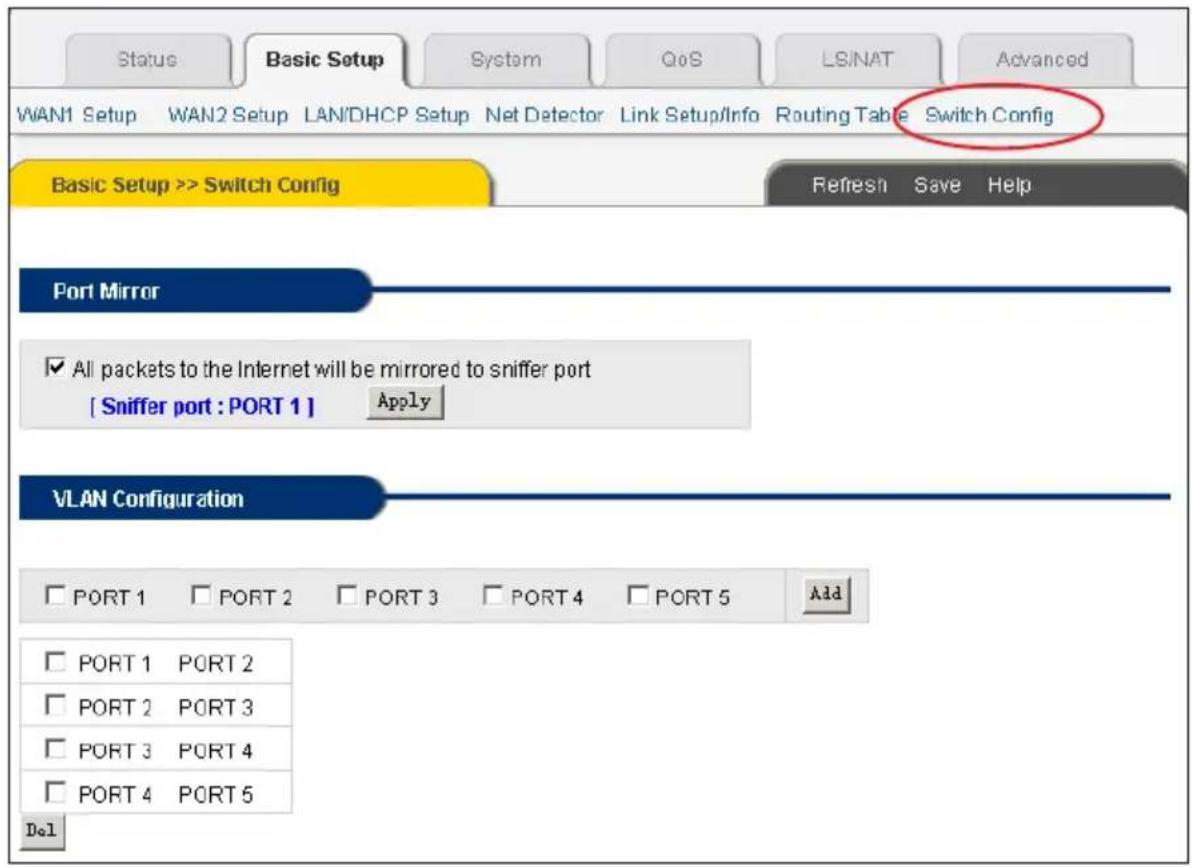Switch to the System tab

[506, 59]
